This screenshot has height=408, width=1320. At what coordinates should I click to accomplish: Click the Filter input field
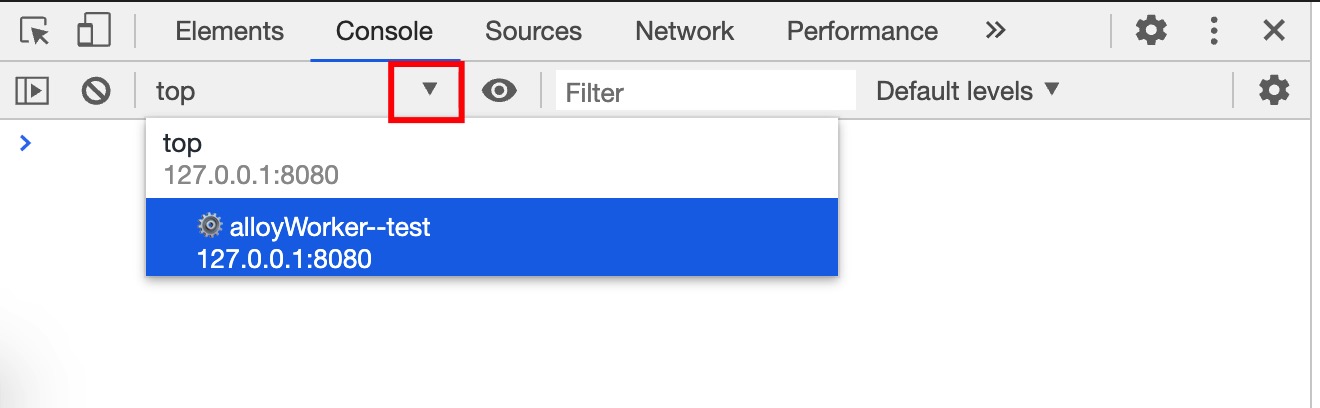click(x=705, y=92)
